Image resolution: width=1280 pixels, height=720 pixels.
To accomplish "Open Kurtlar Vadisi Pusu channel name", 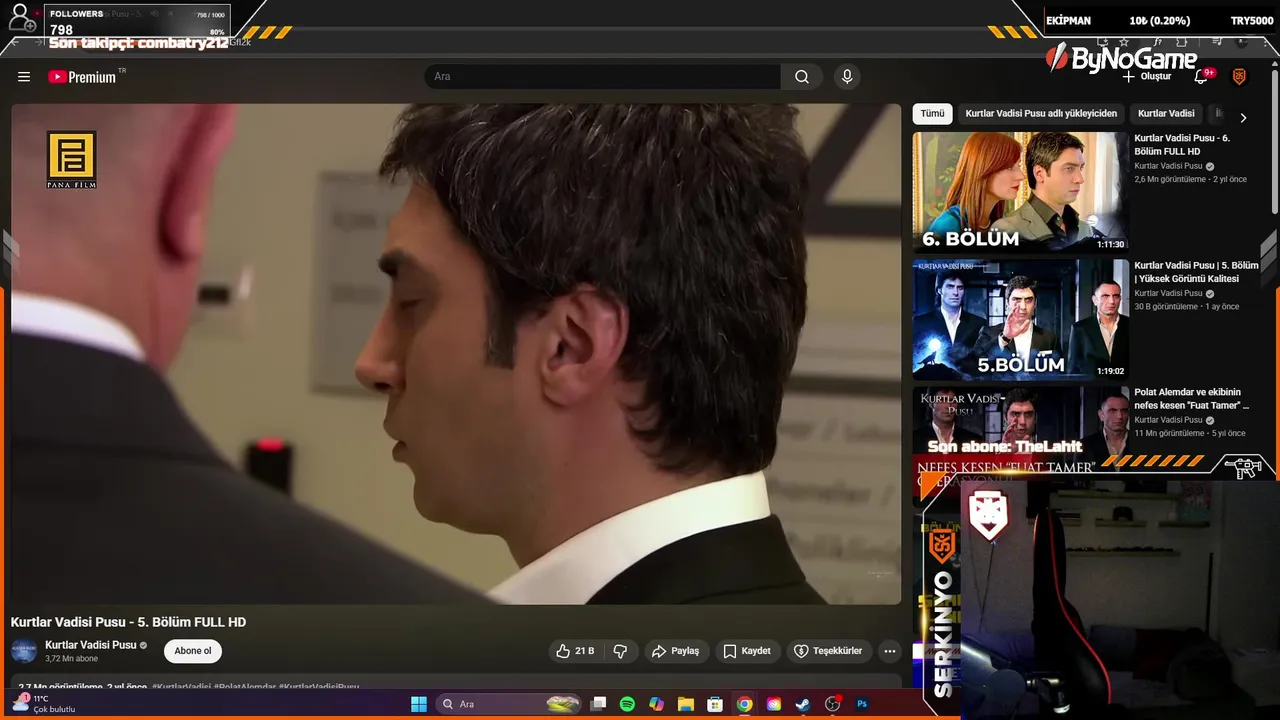I will tap(90, 645).
